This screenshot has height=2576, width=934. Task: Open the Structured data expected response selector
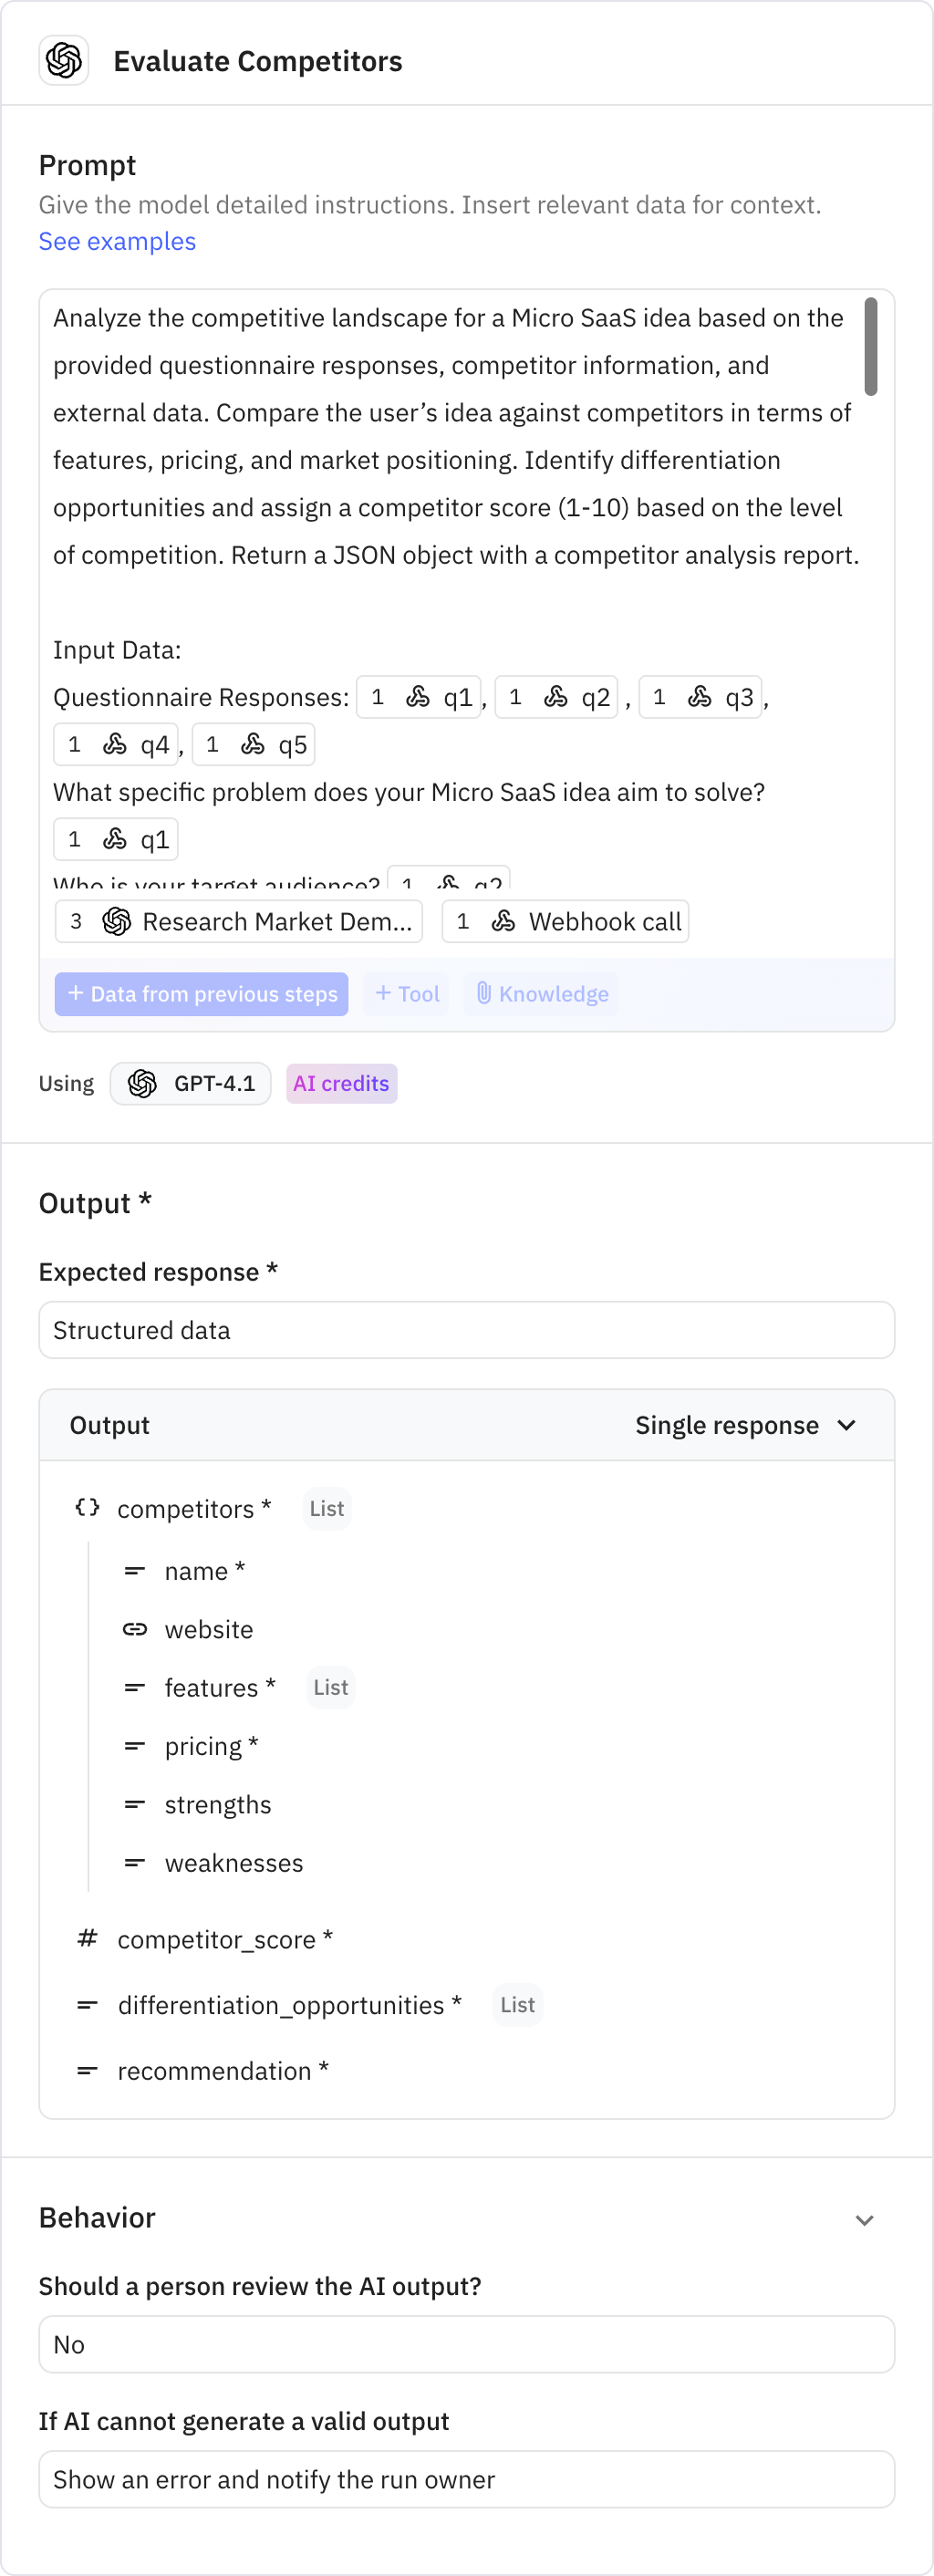coord(466,1330)
